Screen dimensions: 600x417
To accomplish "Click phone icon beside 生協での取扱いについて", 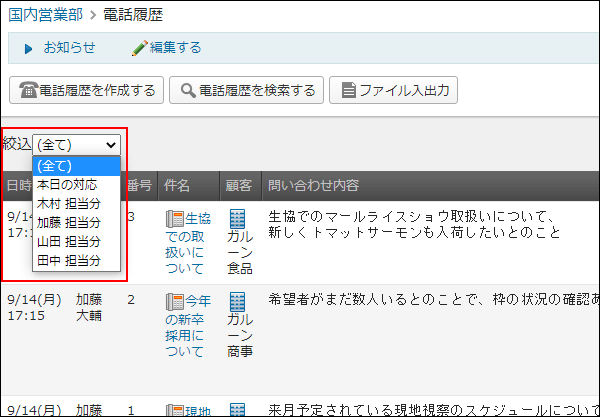I will pyautogui.click(x=175, y=219).
